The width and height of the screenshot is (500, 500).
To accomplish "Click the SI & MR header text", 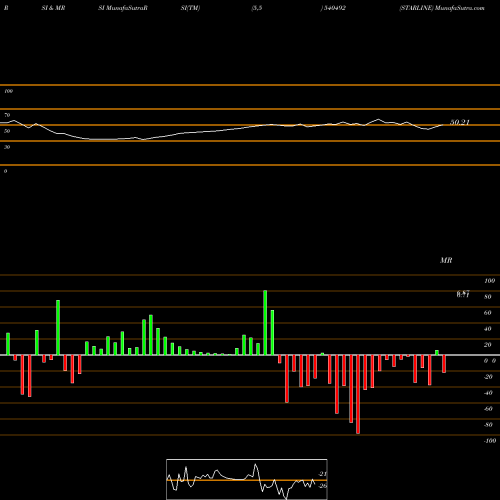I will 53,8.
